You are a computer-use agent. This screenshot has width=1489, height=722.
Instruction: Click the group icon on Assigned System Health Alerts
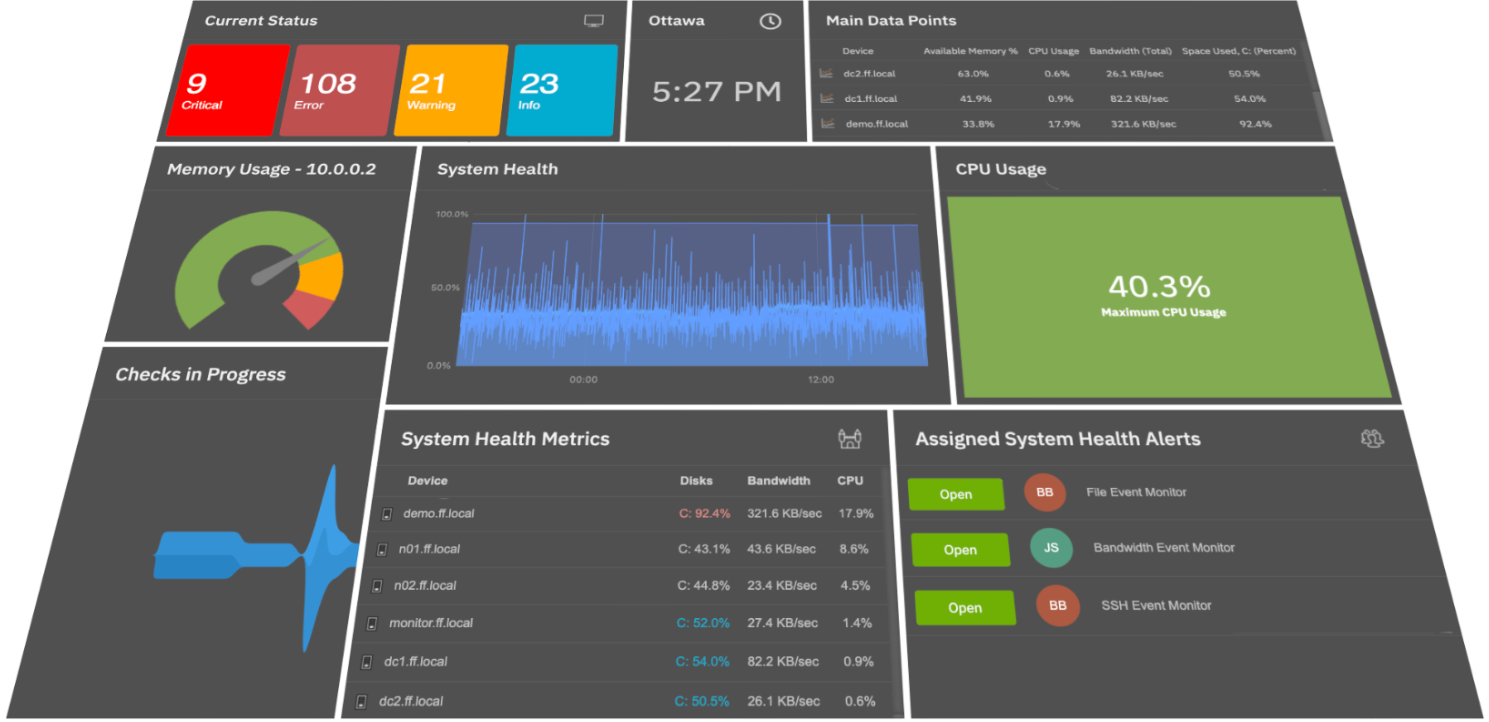(1374, 438)
